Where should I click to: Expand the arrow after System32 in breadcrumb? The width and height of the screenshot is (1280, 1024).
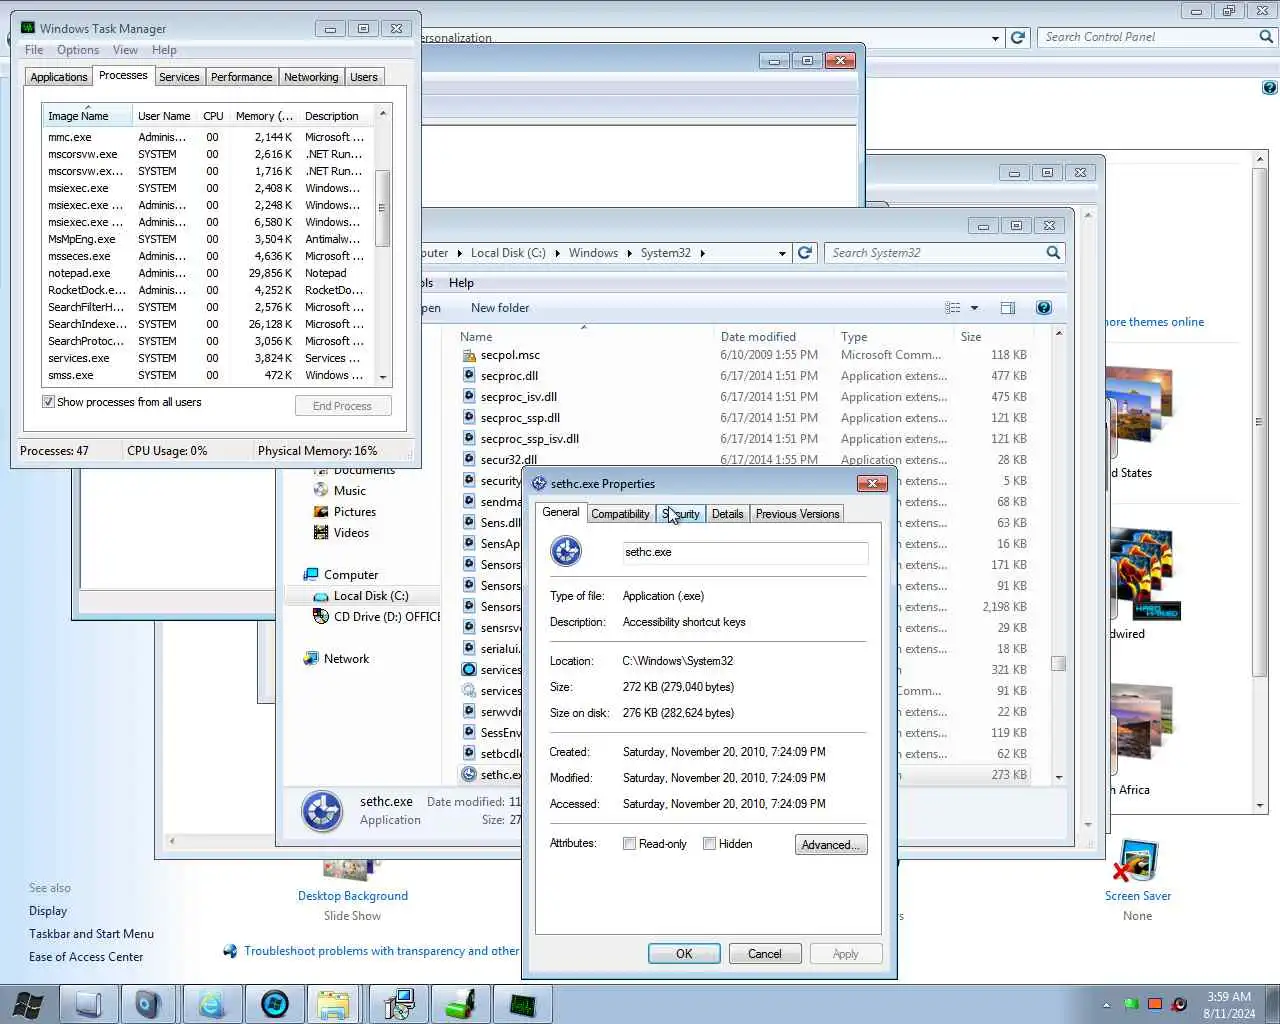click(702, 253)
